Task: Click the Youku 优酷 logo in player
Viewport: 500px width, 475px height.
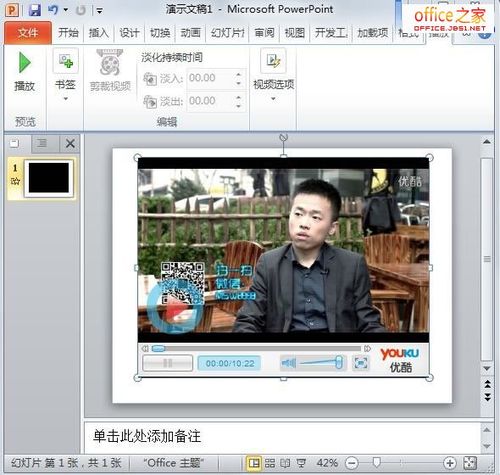Action: pos(400,360)
